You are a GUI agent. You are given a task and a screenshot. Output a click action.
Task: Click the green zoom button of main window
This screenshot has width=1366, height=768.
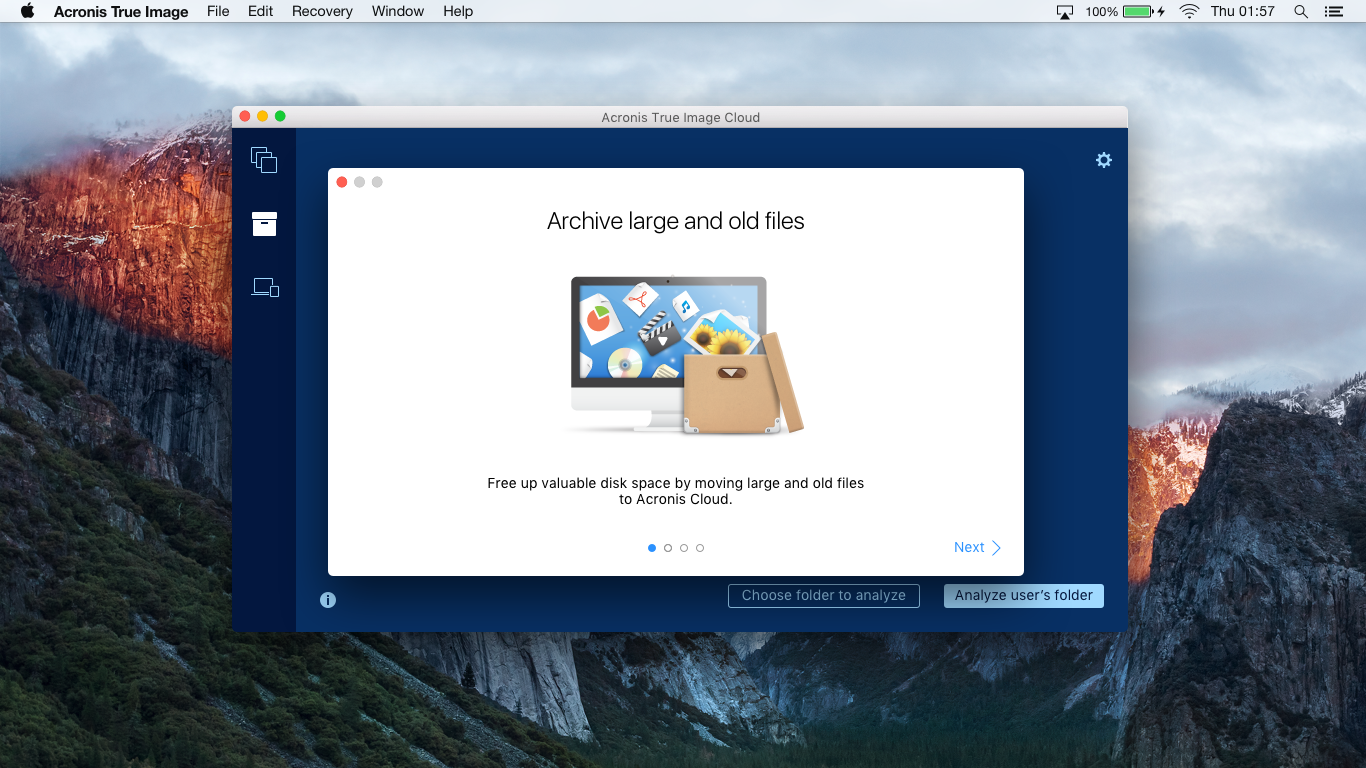[x=280, y=117]
